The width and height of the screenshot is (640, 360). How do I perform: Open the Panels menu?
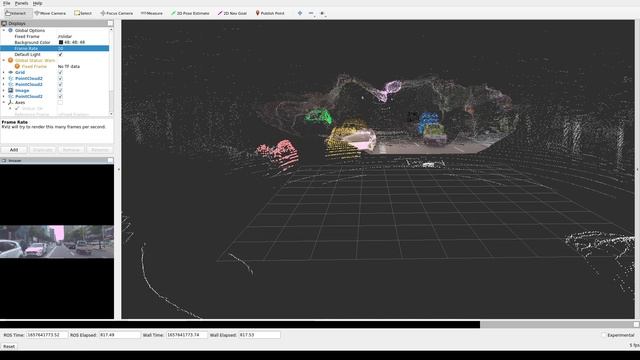pos(21,3)
